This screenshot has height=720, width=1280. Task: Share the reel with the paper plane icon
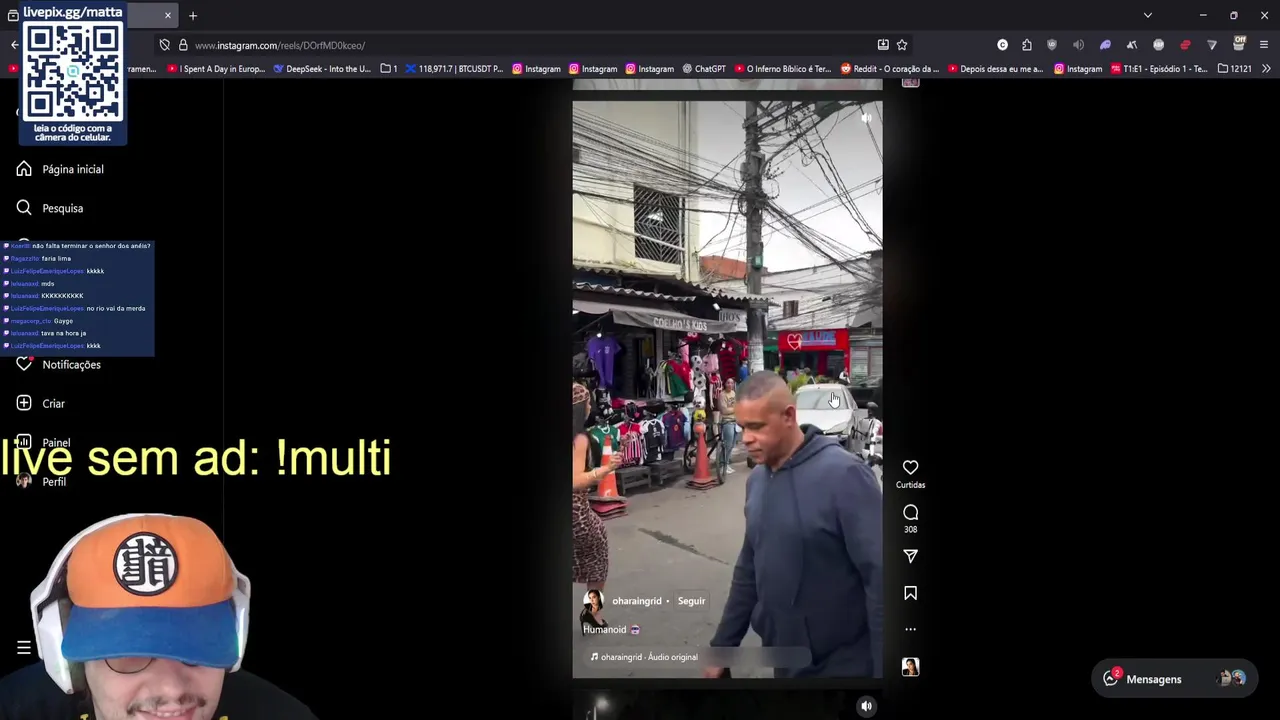click(910, 556)
